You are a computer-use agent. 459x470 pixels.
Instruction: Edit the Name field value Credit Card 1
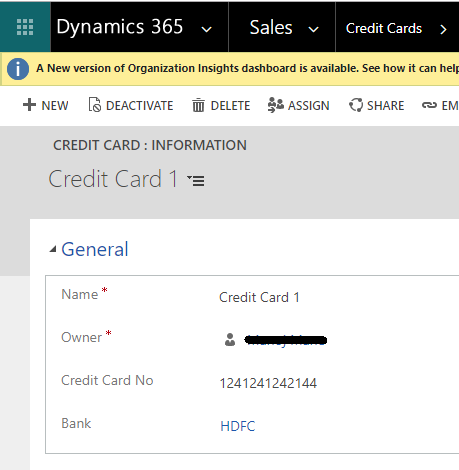(259, 297)
